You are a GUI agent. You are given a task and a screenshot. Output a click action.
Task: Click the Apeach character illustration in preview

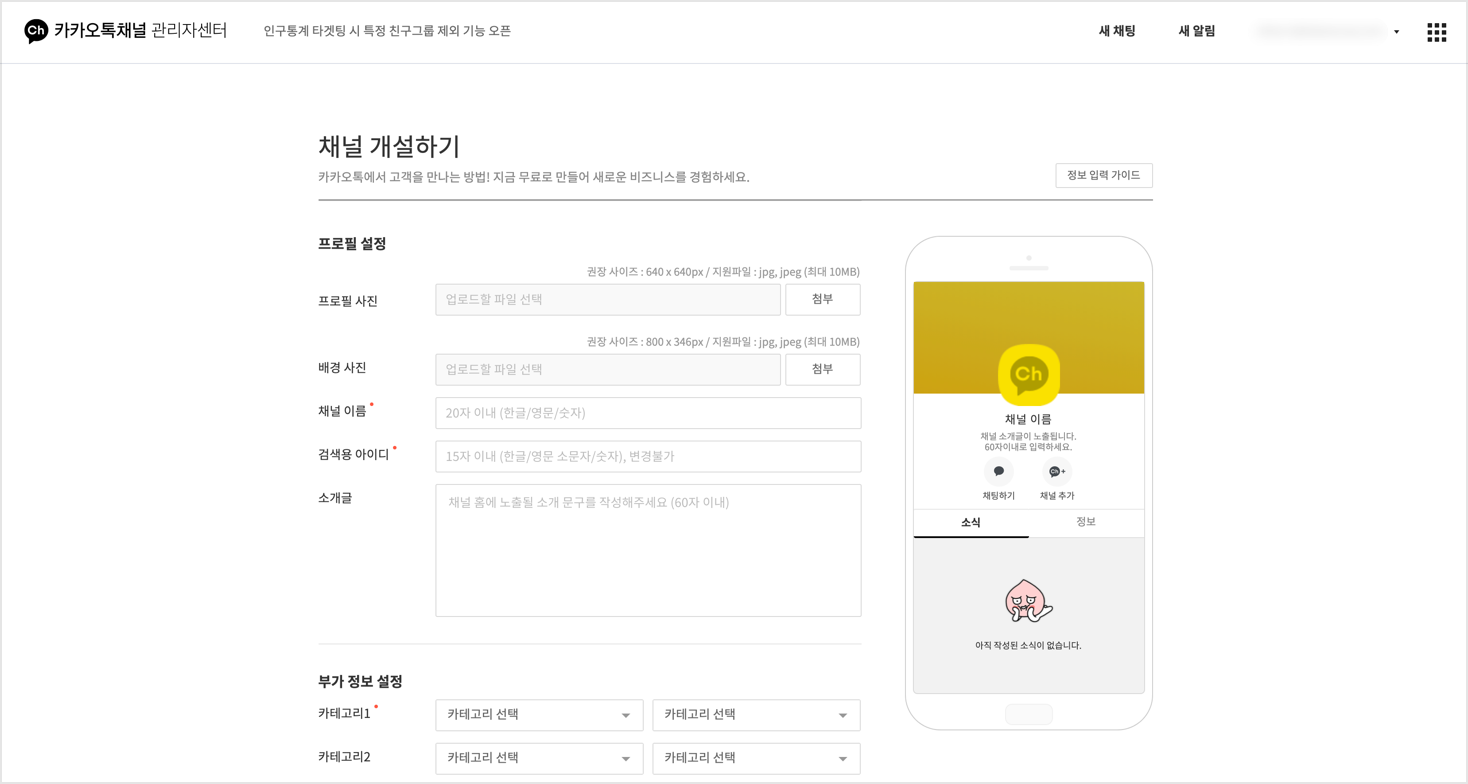[1028, 601]
